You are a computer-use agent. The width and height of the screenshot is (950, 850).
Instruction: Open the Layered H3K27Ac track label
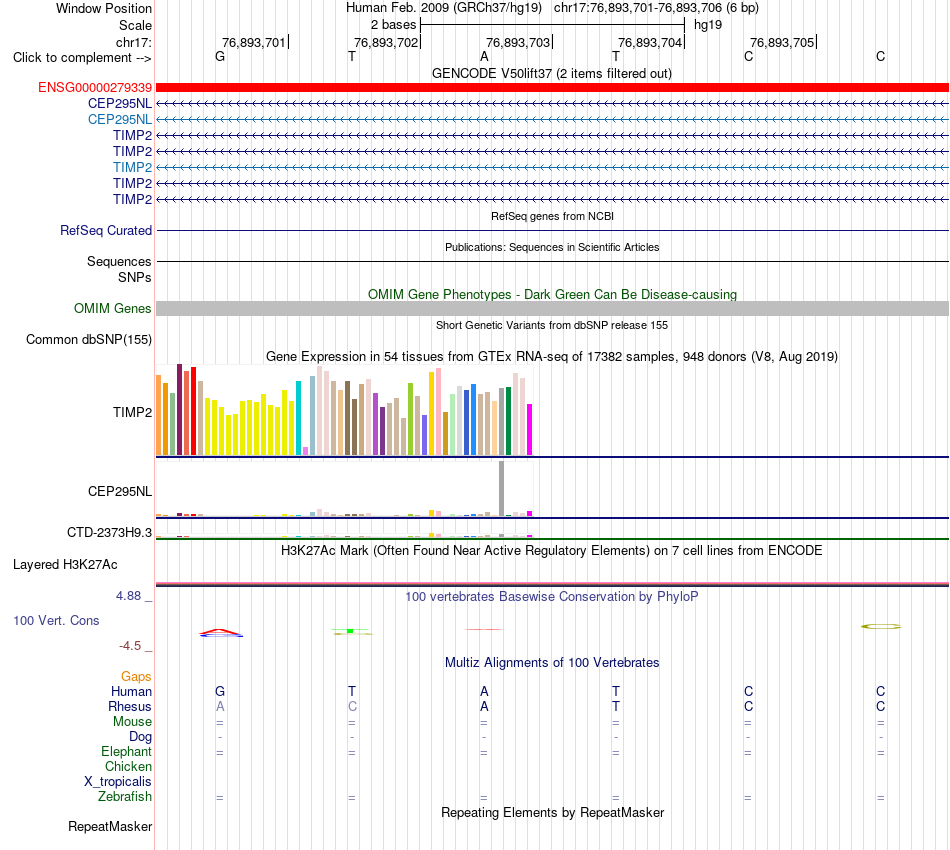click(x=65, y=565)
